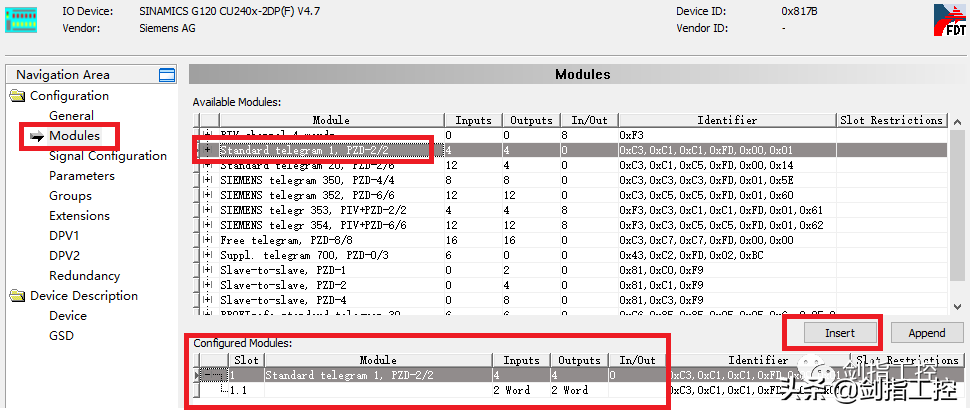Open Signal Configuration in navigation tree
Image resolution: width=970 pixels, height=415 pixels.
(x=108, y=156)
